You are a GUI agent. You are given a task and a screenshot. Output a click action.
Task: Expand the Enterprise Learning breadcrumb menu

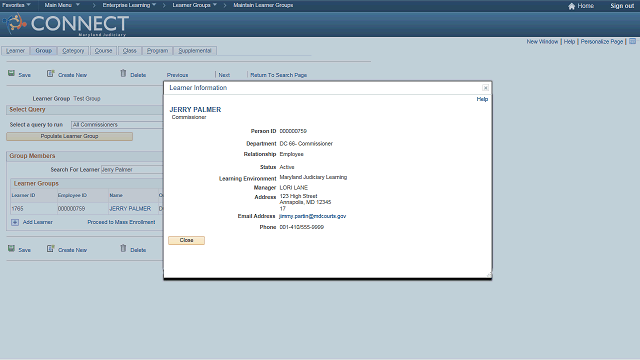[129, 5]
